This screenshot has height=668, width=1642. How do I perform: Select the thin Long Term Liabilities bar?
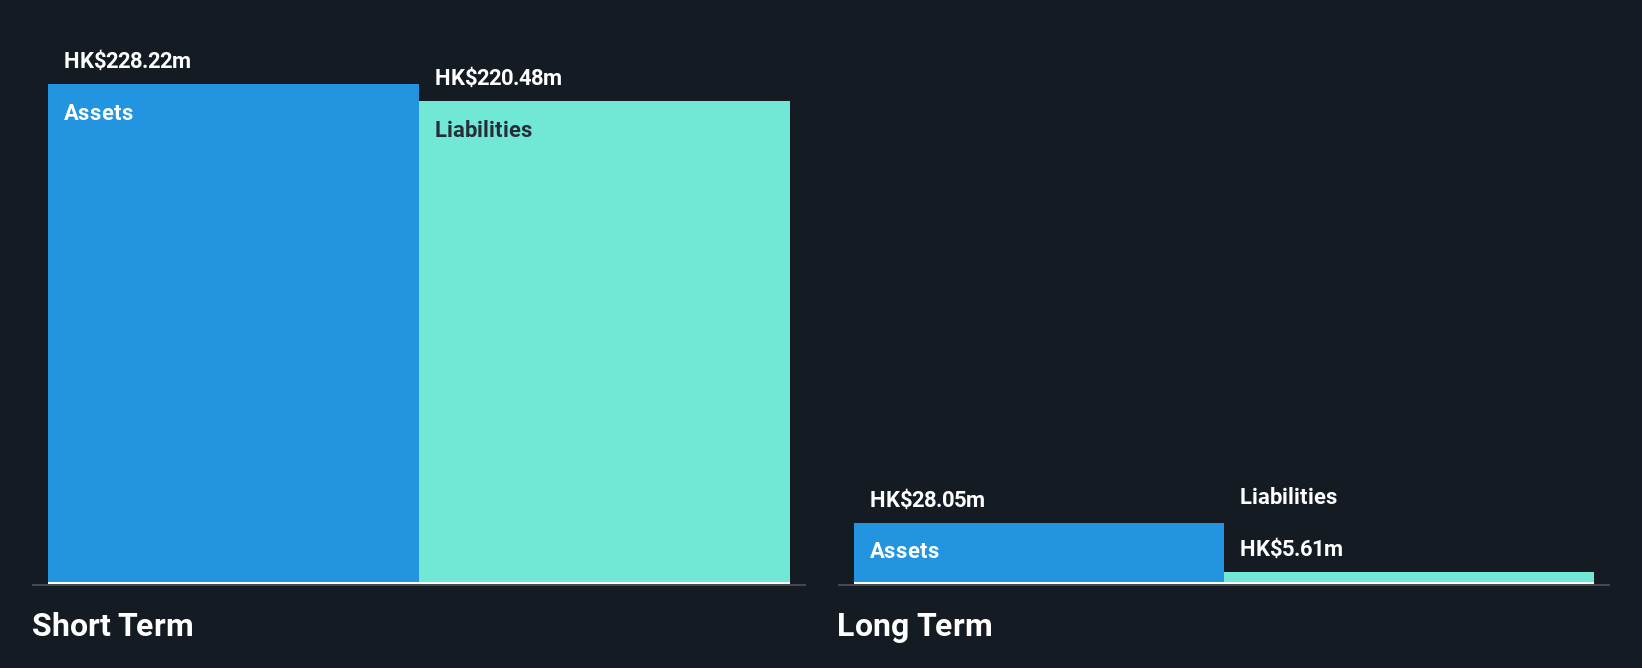pyautogui.click(x=1409, y=577)
